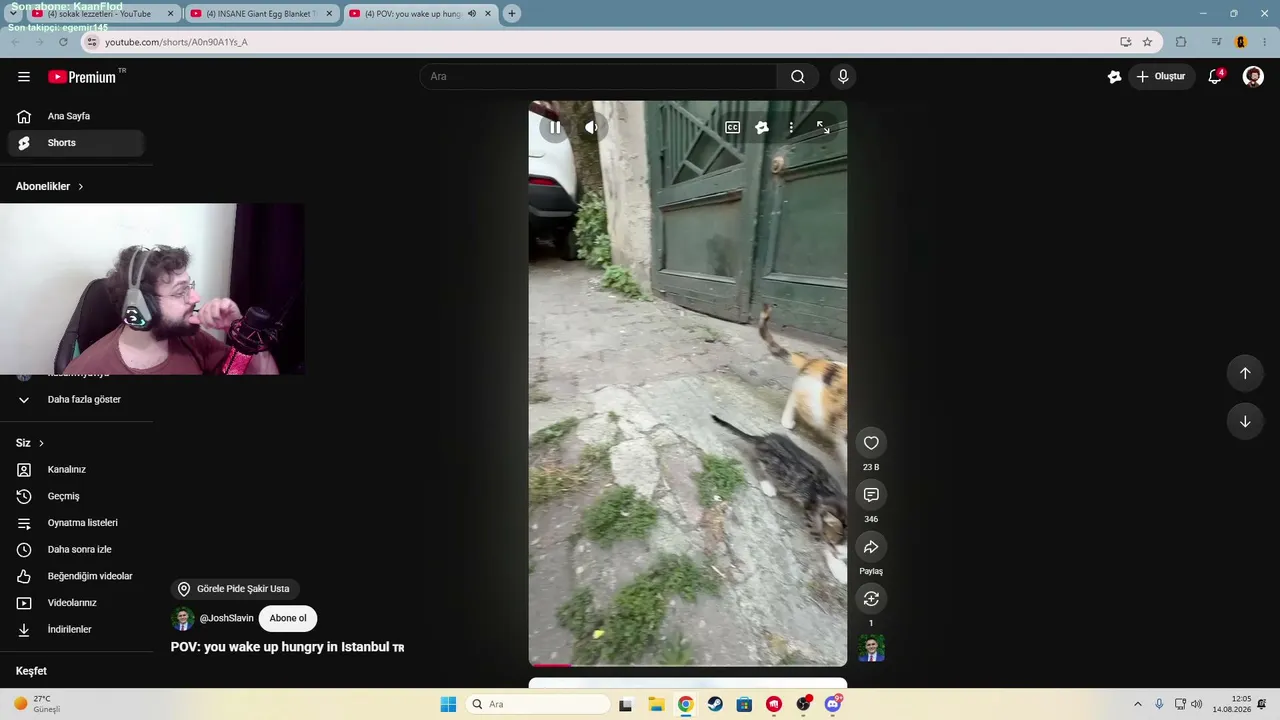Click the YouTube search magnifier button
Screen dimensions: 1280x720
798,77
